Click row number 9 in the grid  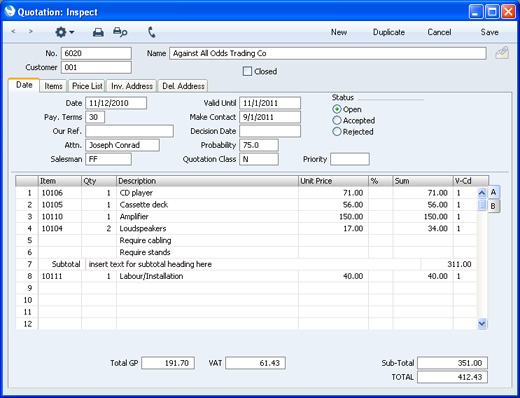[27, 288]
